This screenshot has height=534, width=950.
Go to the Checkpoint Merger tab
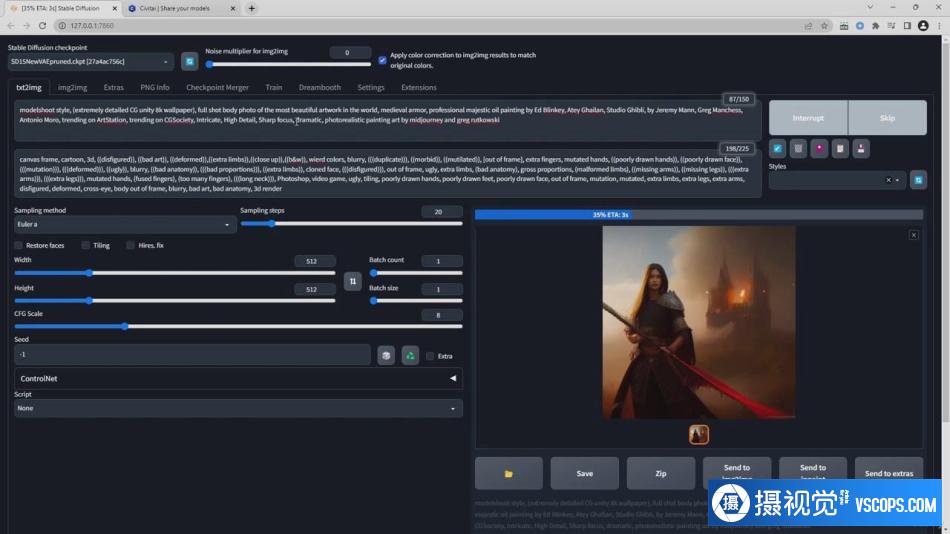coord(217,87)
